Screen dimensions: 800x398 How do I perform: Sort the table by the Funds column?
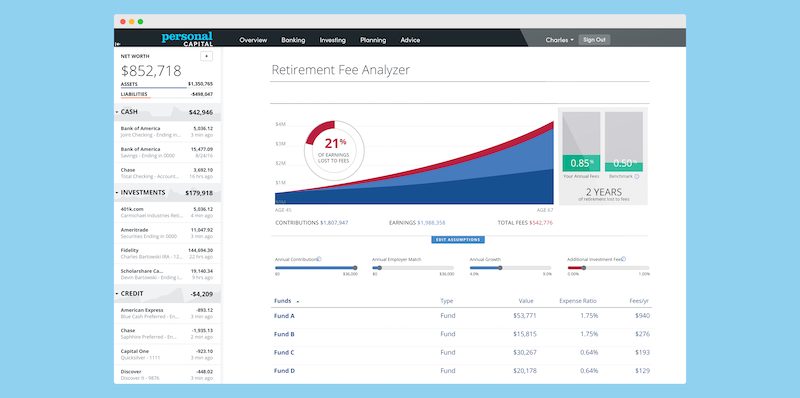click(287, 301)
